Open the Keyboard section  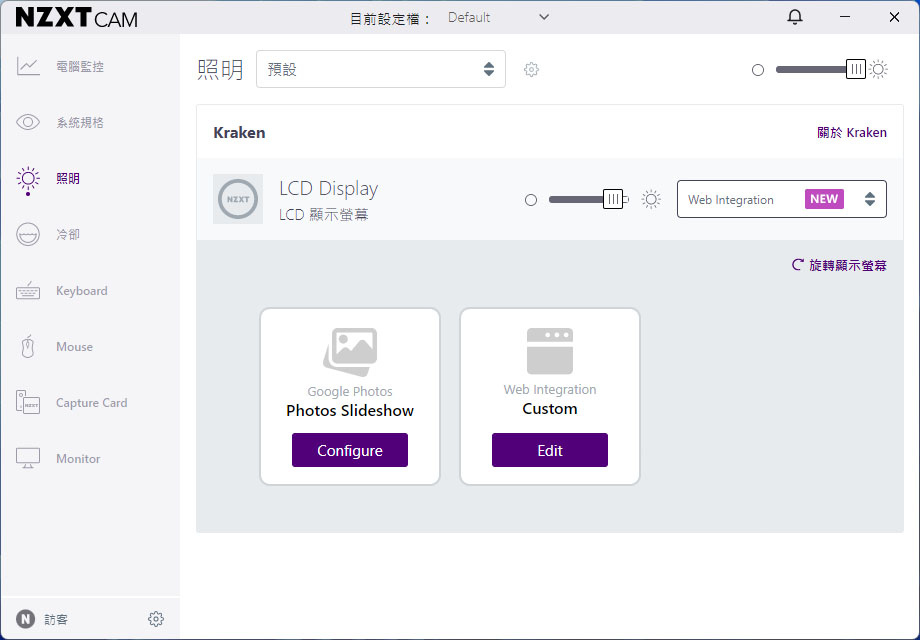(x=82, y=290)
